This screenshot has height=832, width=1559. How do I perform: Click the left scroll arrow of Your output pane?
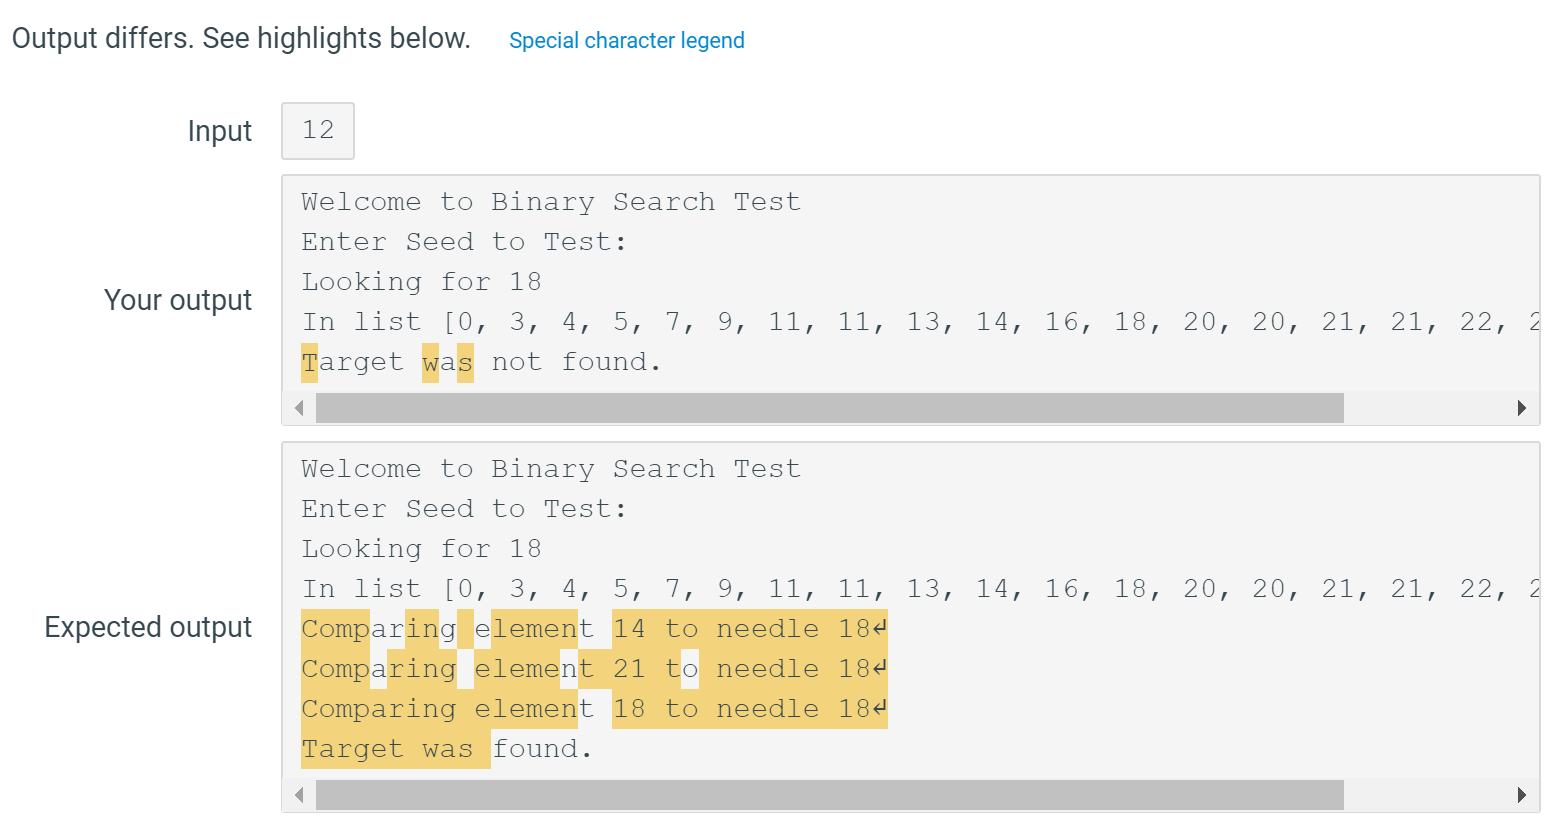[x=298, y=408]
